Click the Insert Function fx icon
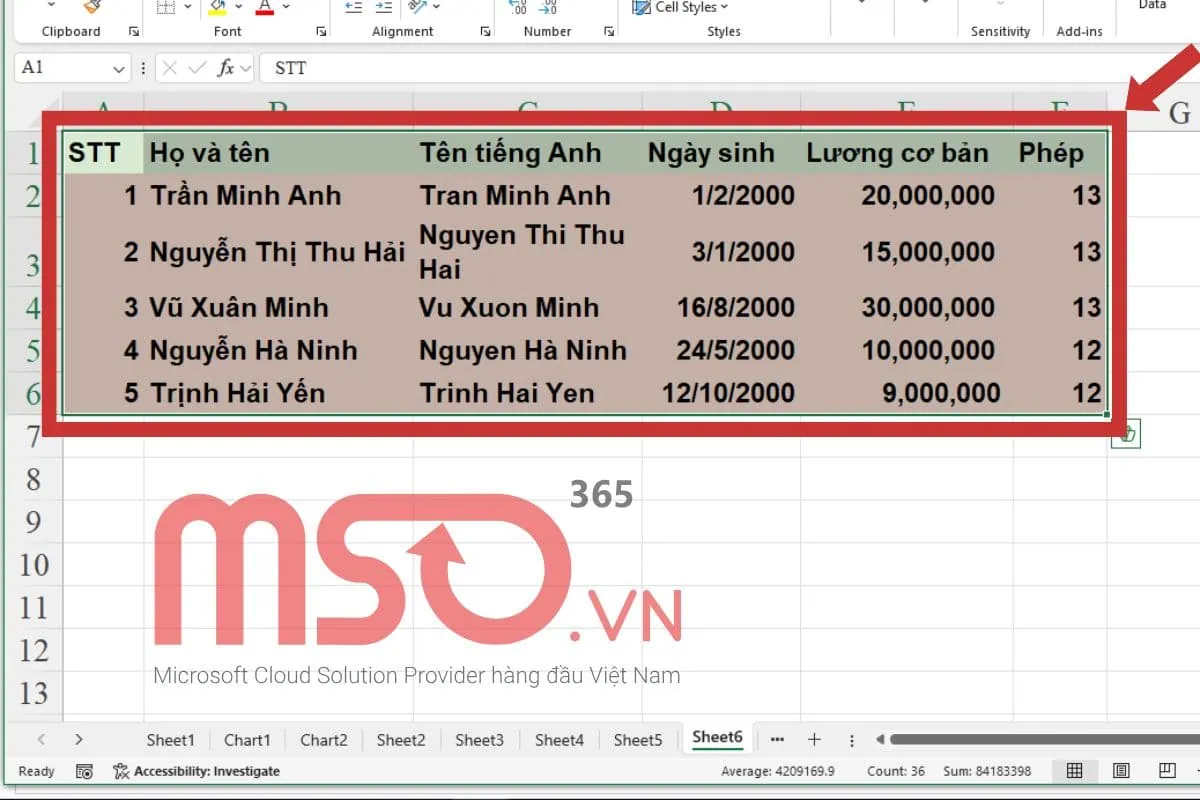Image resolution: width=1200 pixels, height=800 pixels. click(228, 68)
